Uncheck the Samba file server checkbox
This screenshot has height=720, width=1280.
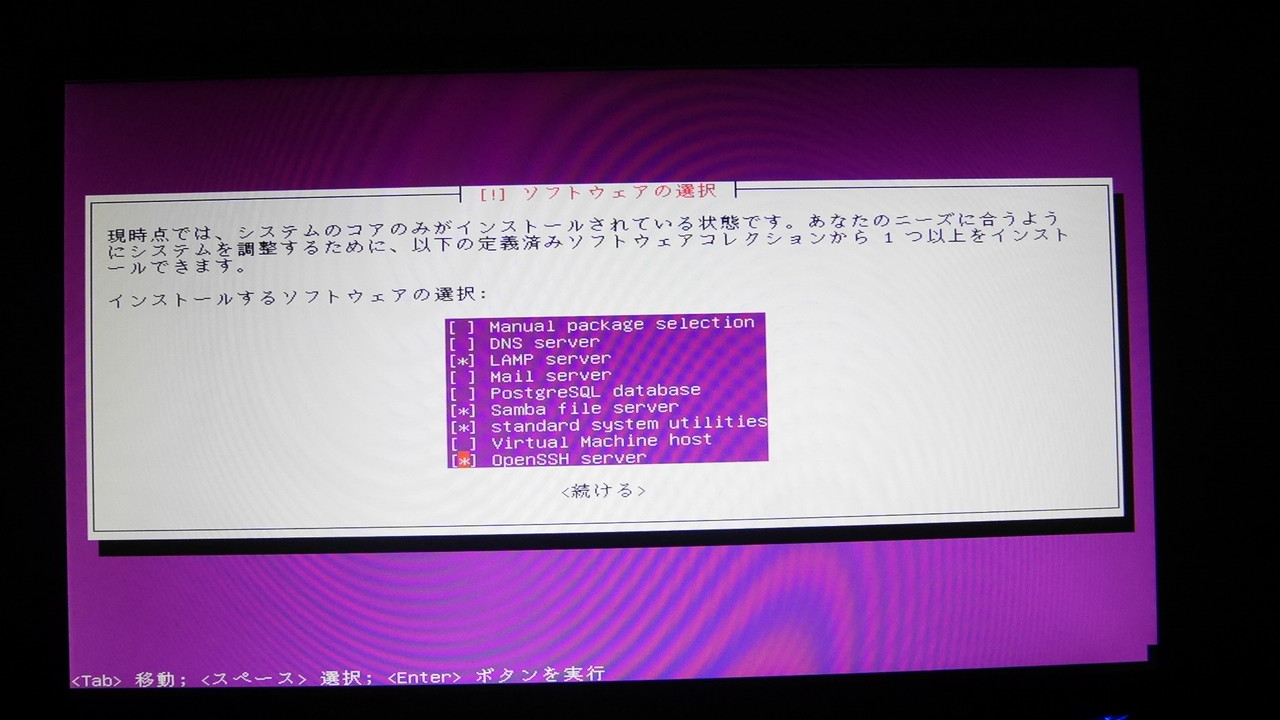pyautogui.click(x=462, y=410)
